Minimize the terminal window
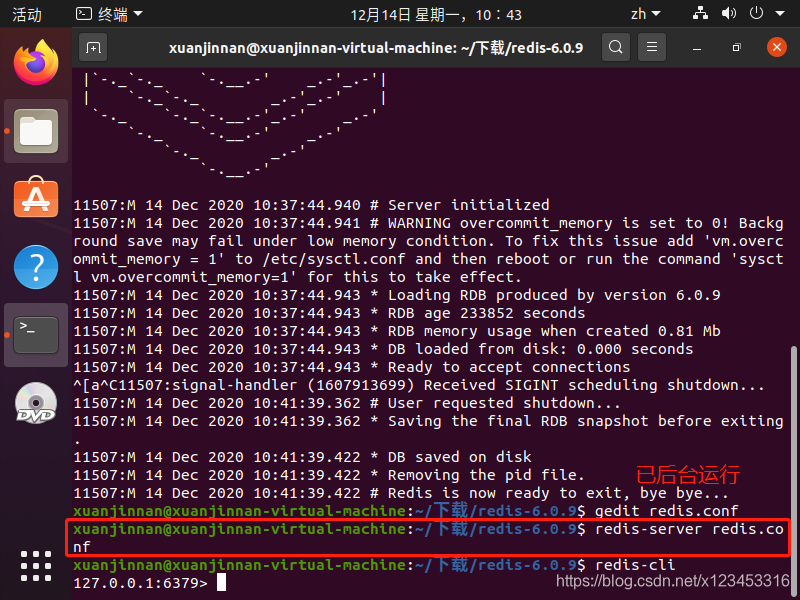The image size is (800, 600). click(x=697, y=48)
